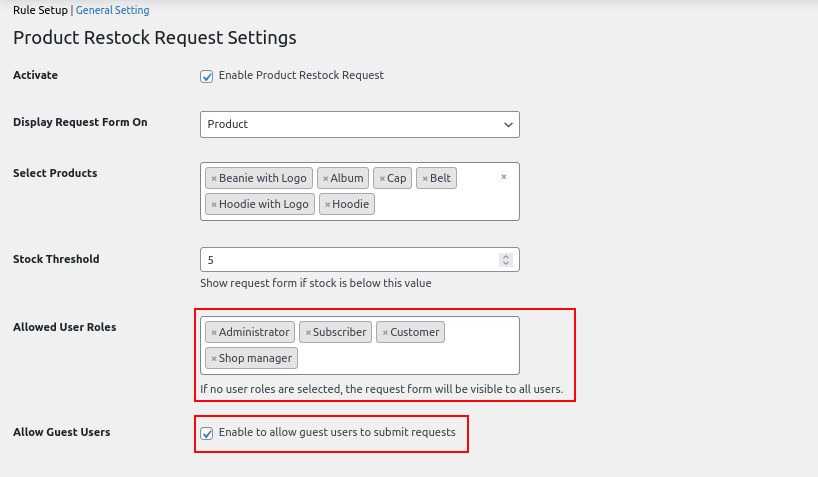Remove the Cap product tag

pyautogui.click(x=381, y=179)
